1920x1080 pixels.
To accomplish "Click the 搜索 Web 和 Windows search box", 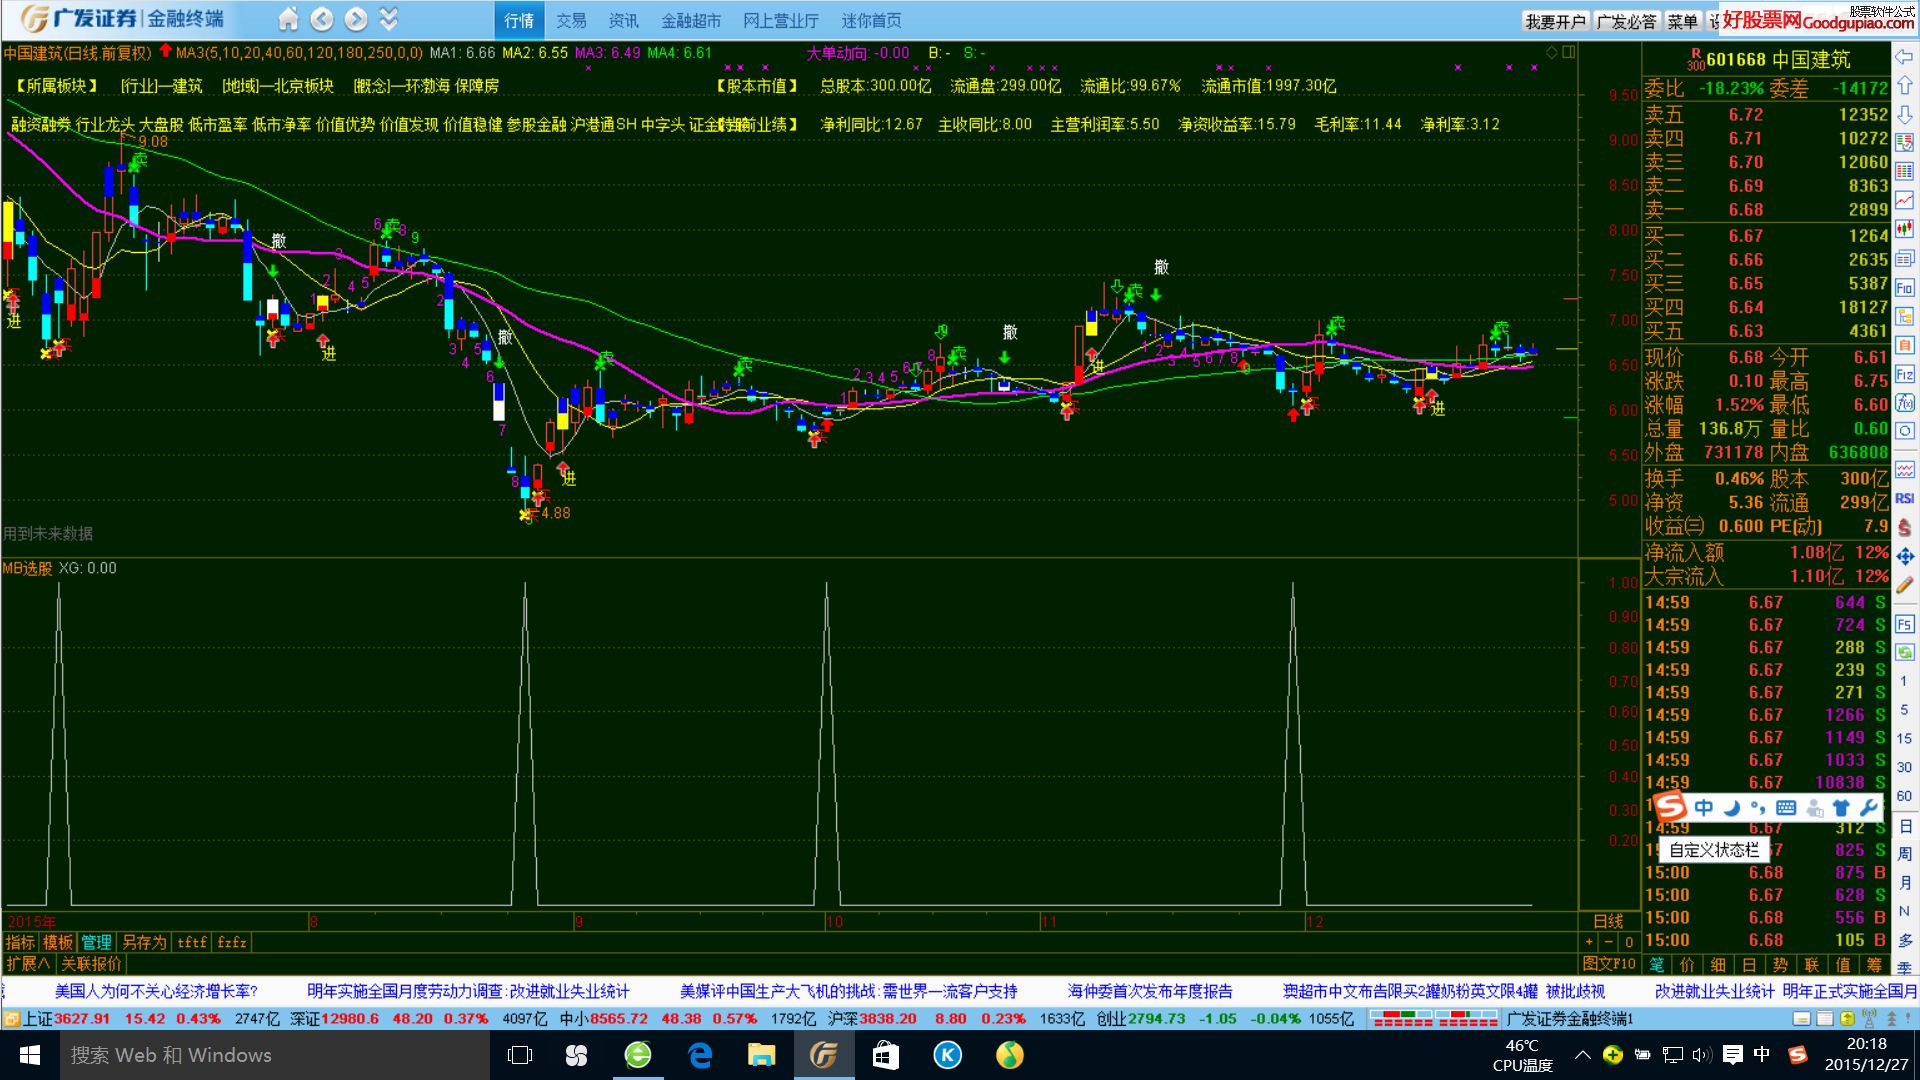I will coord(275,1055).
